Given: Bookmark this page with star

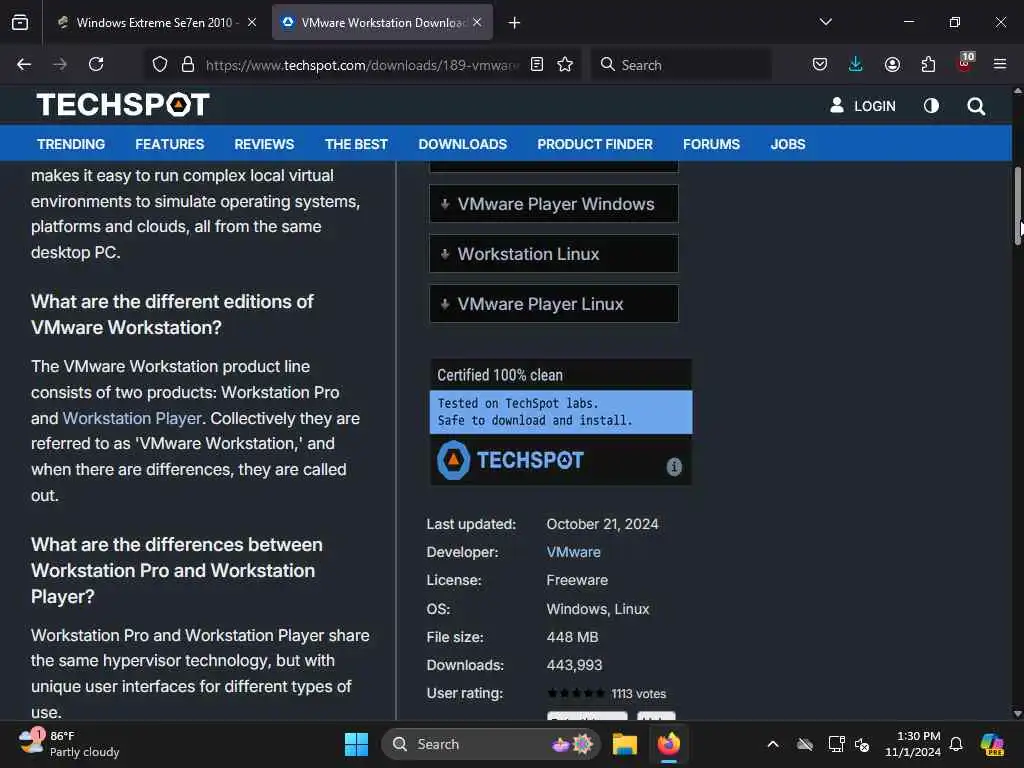Looking at the screenshot, I should [565, 64].
